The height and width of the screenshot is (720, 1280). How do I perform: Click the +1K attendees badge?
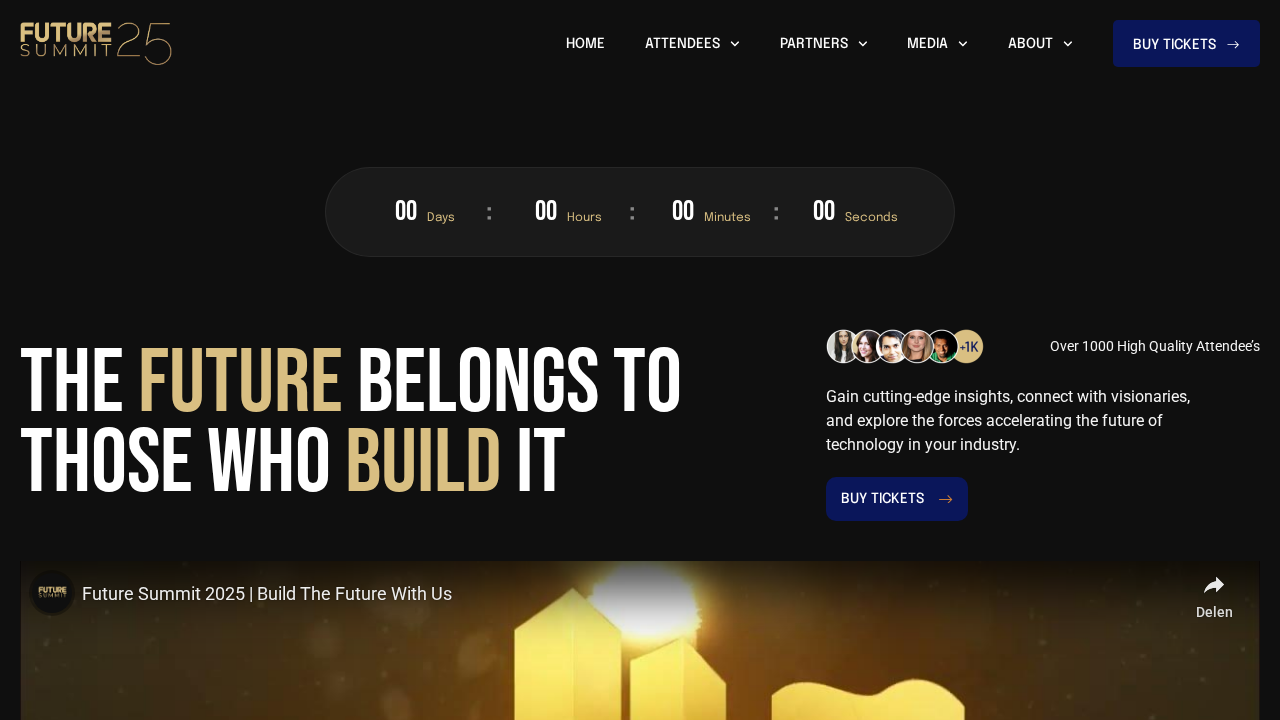968,346
